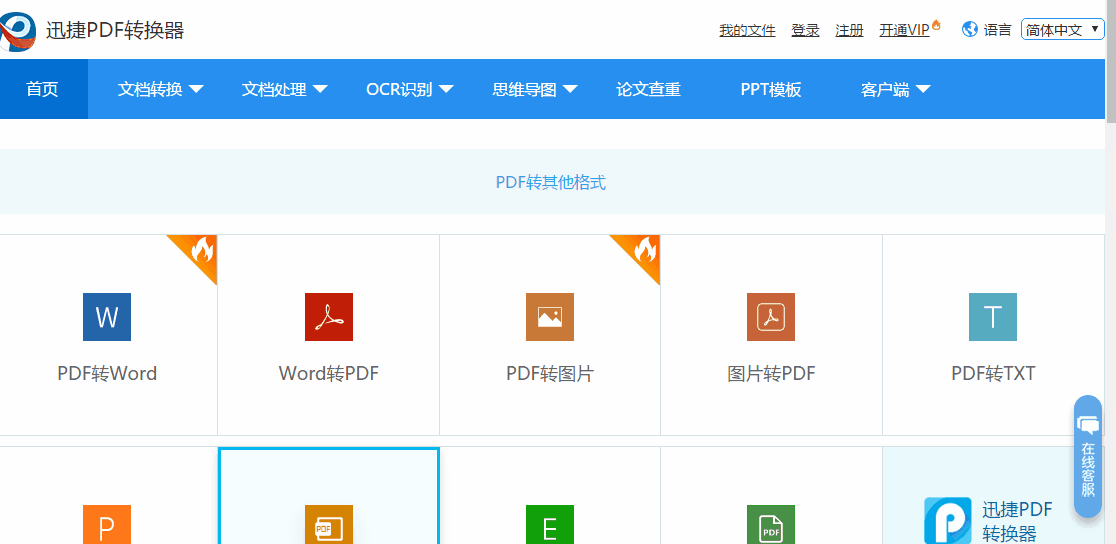Click the orange P PowerPoint icon
This screenshot has height=544, width=1116.
pos(107,525)
